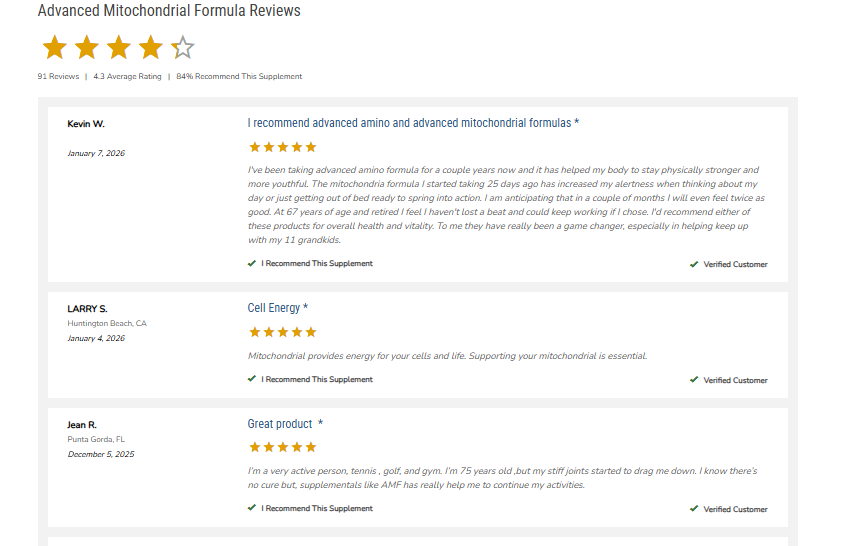Image resolution: width=867 pixels, height=546 pixels.
Task: Click the star rating under Cell Energy review
Action: (x=282, y=332)
